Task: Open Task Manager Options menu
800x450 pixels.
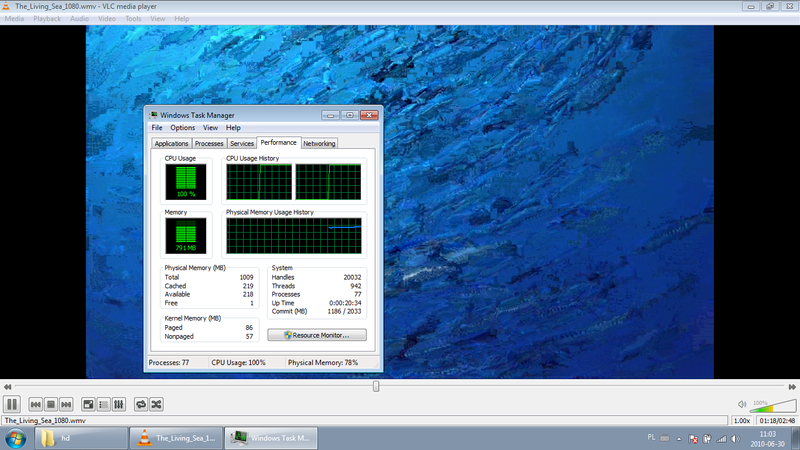Action: (x=183, y=128)
